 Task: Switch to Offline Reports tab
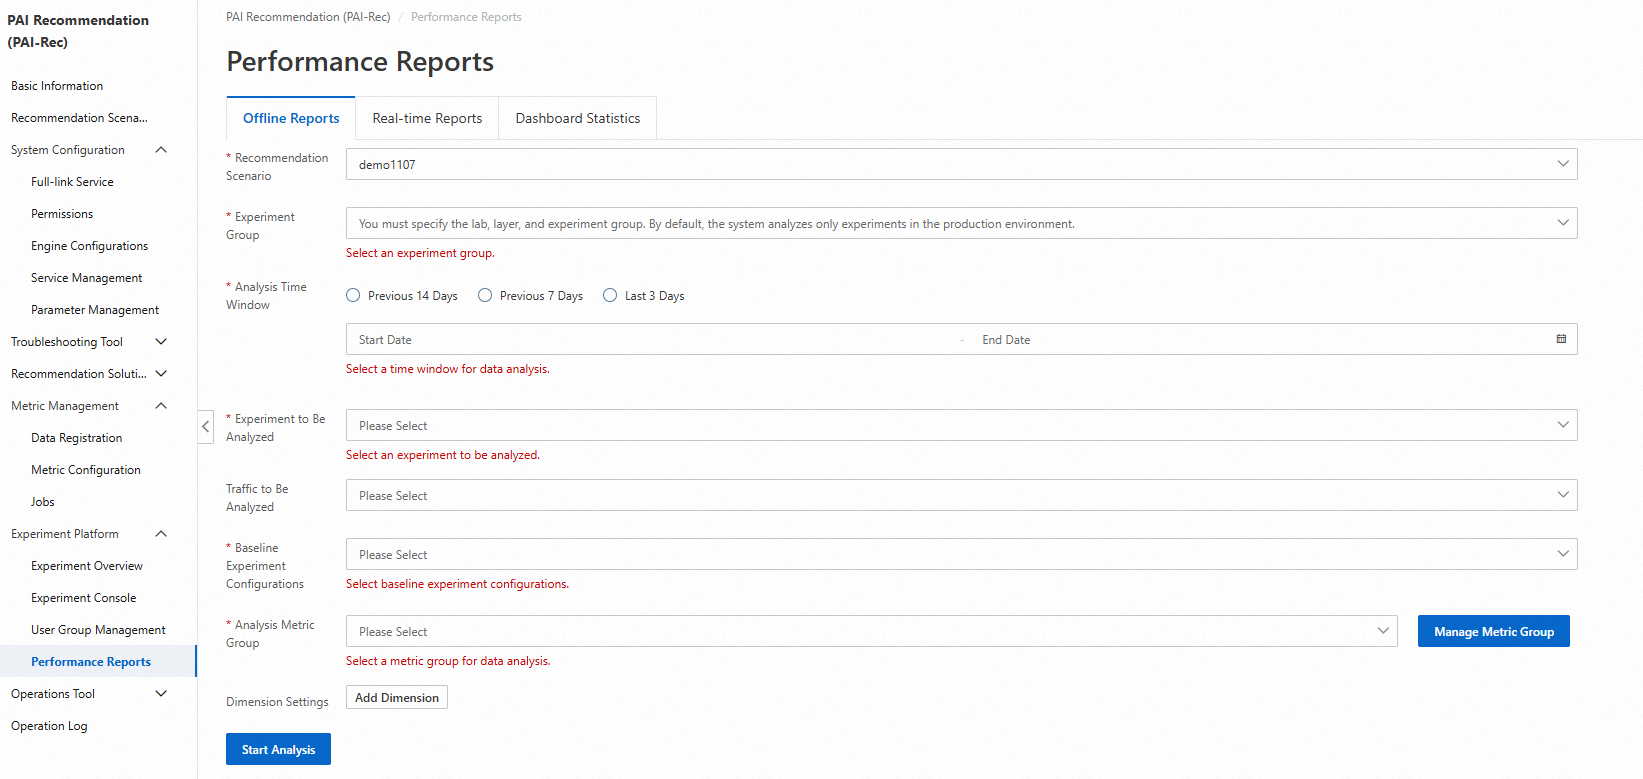coord(291,118)
